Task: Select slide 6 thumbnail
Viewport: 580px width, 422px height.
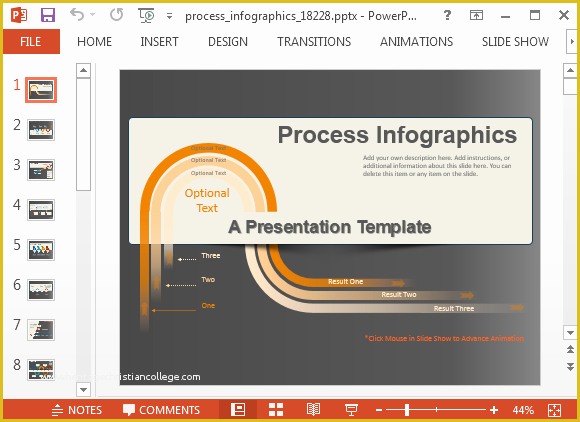Action: point(41,290)
